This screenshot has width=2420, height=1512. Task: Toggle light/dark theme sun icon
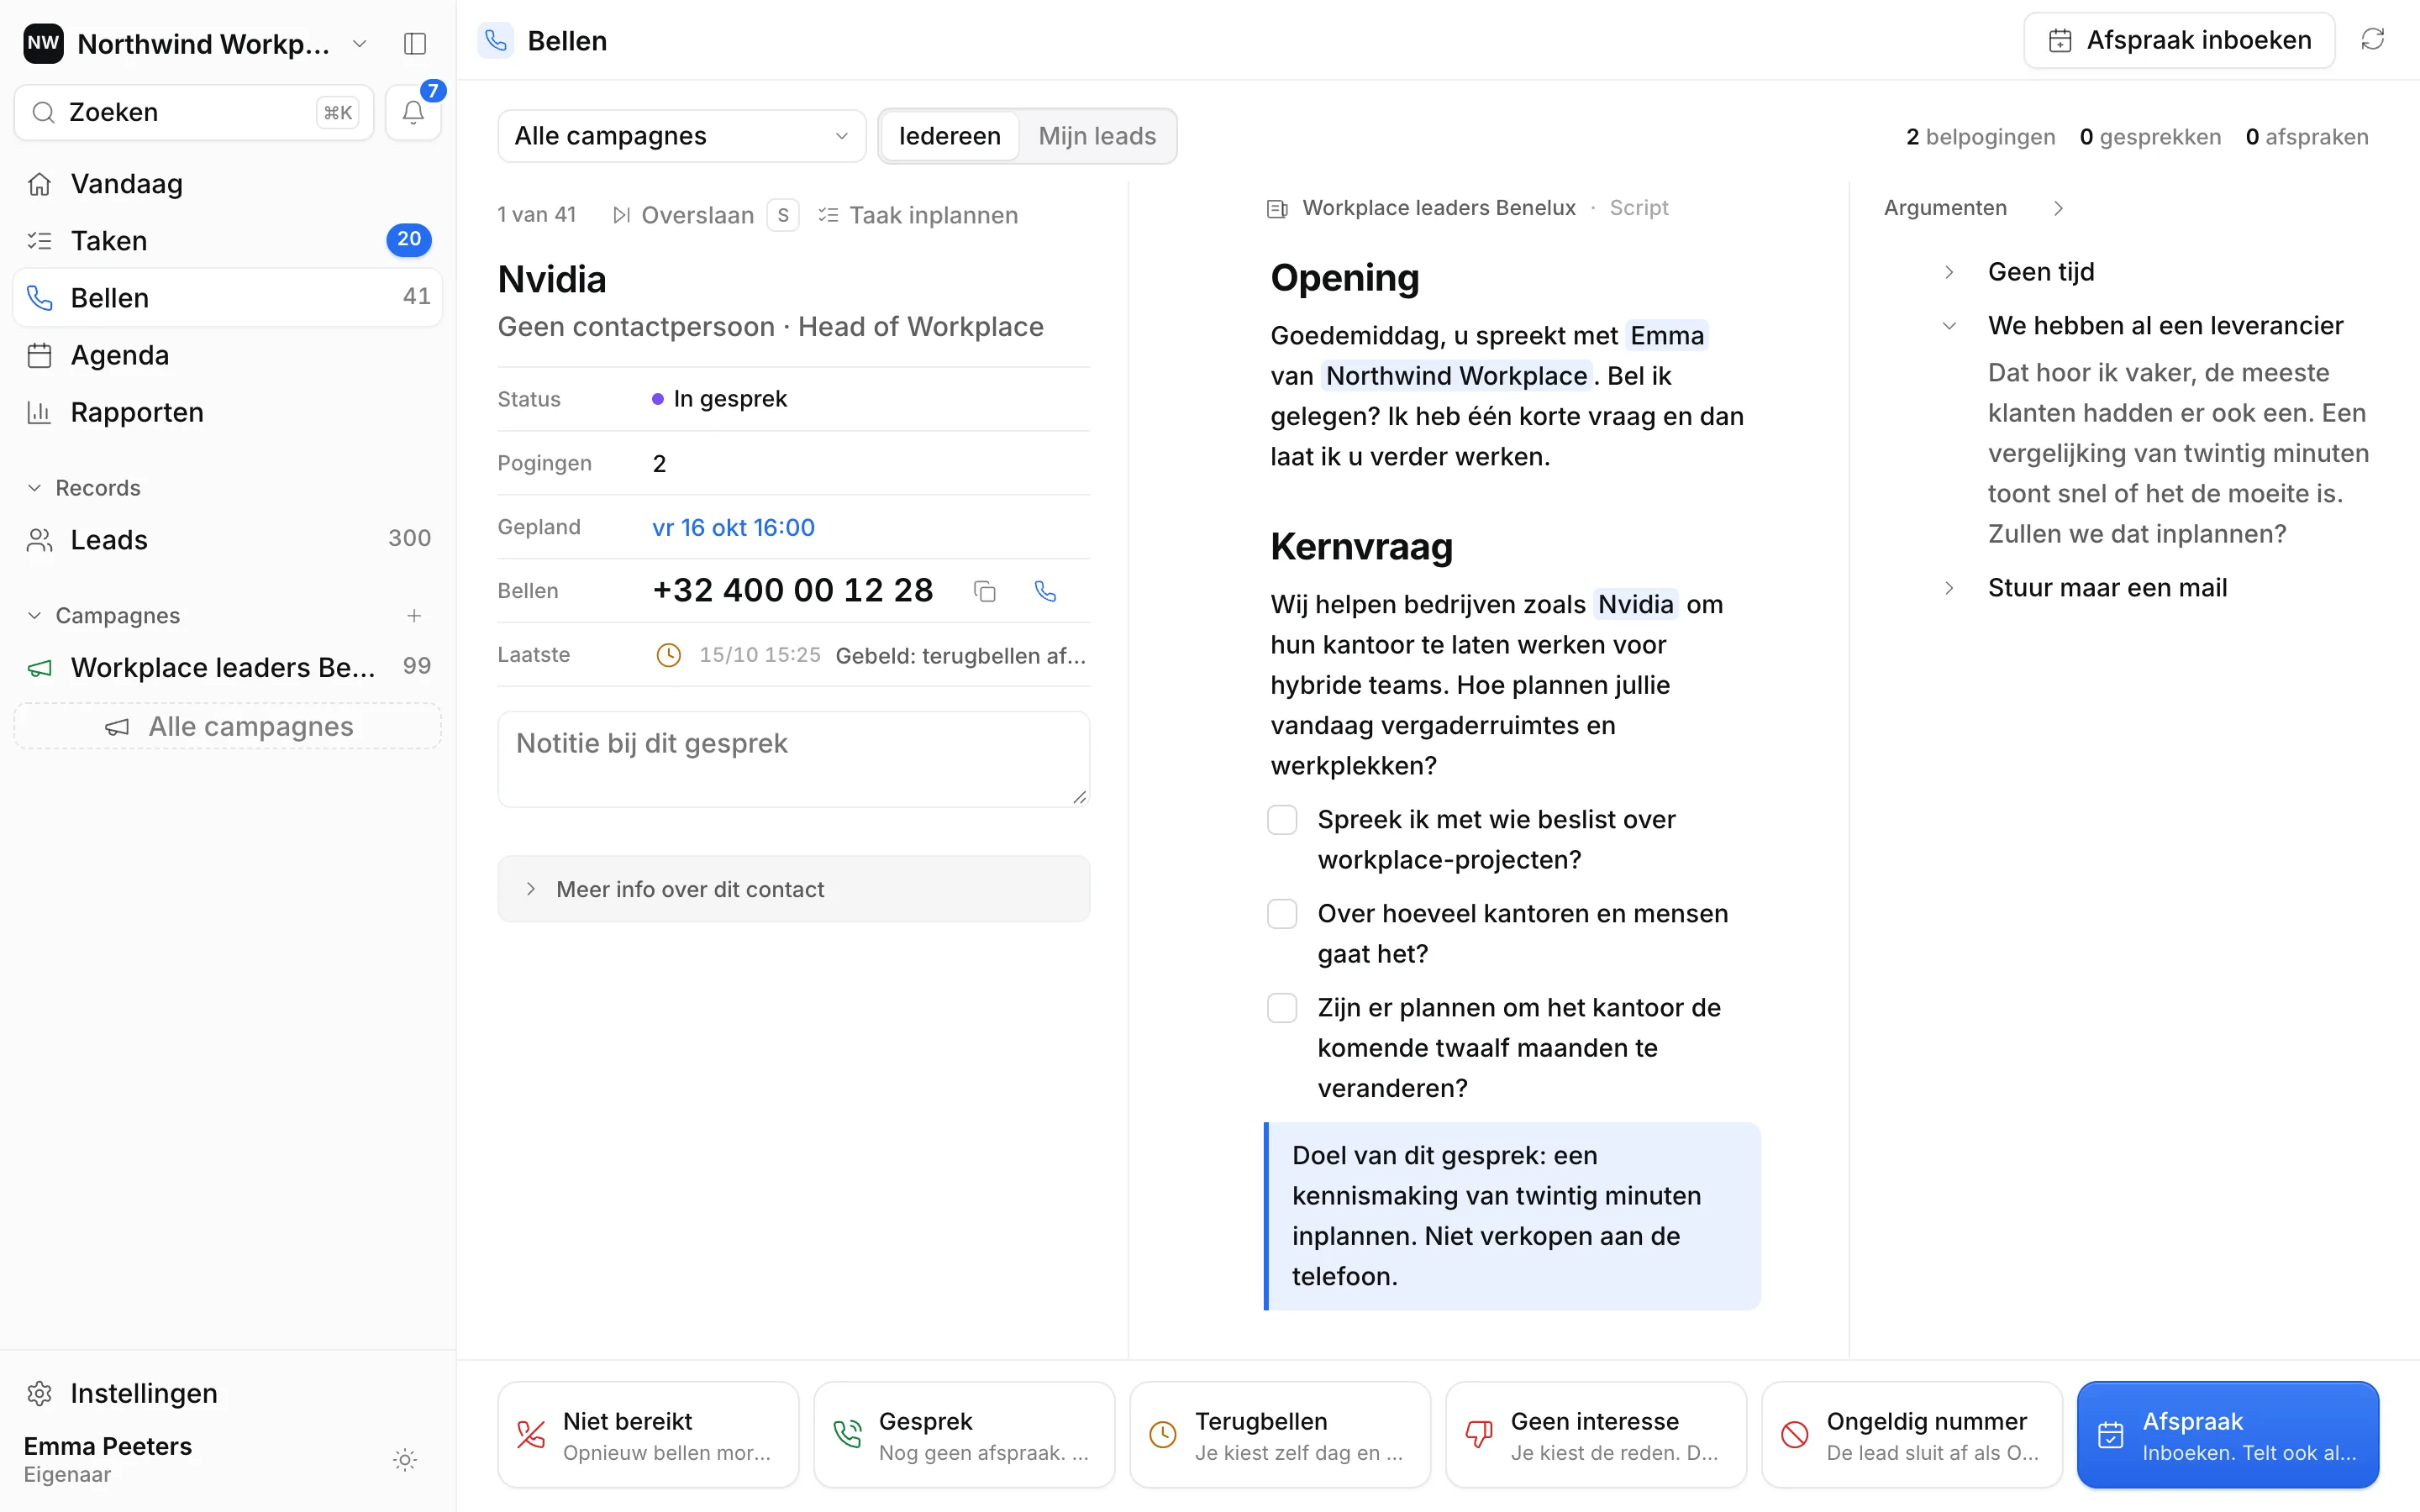(405, 1460)
